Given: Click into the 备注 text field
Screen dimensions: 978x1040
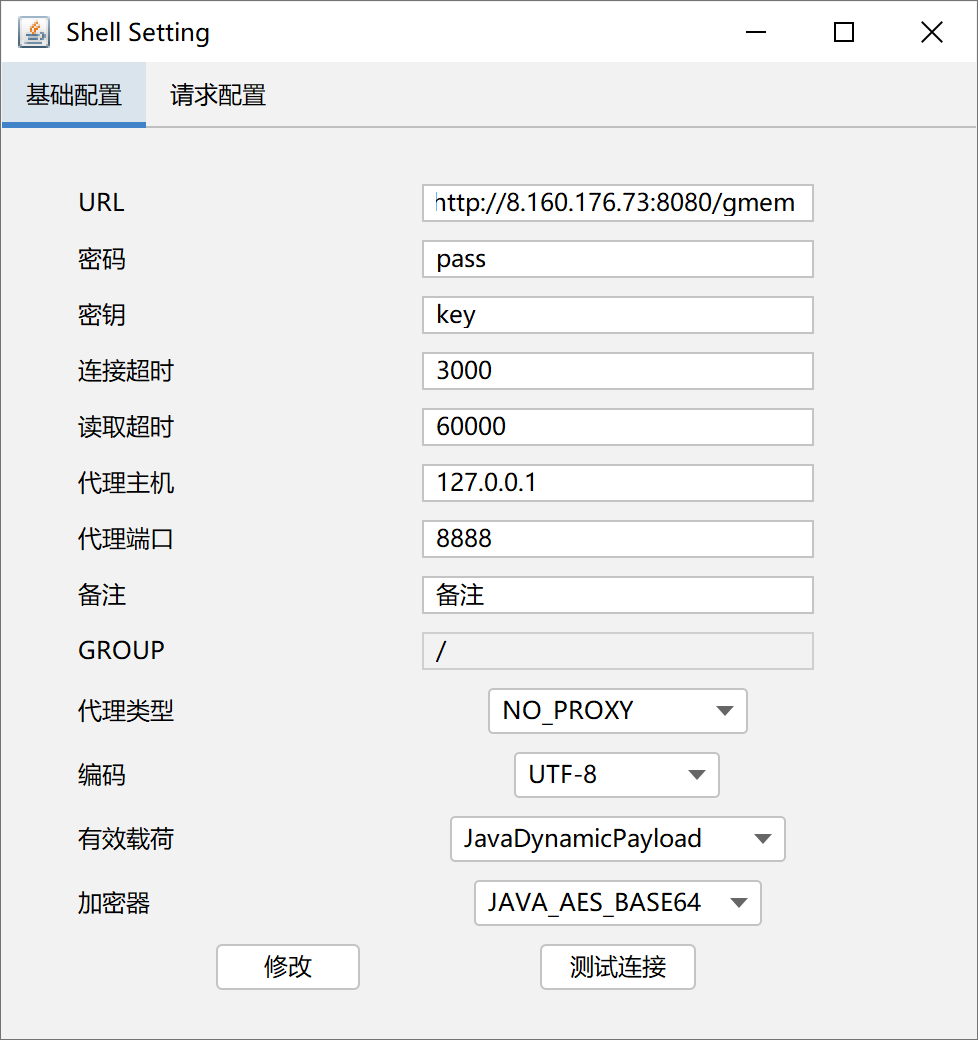Looking at the screenshot, I should [617, 595].
